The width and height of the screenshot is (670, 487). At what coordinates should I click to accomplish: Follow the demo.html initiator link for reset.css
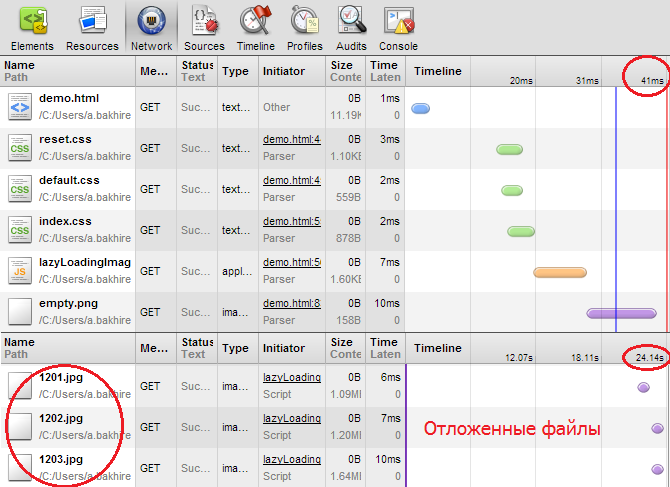(292, 139)
